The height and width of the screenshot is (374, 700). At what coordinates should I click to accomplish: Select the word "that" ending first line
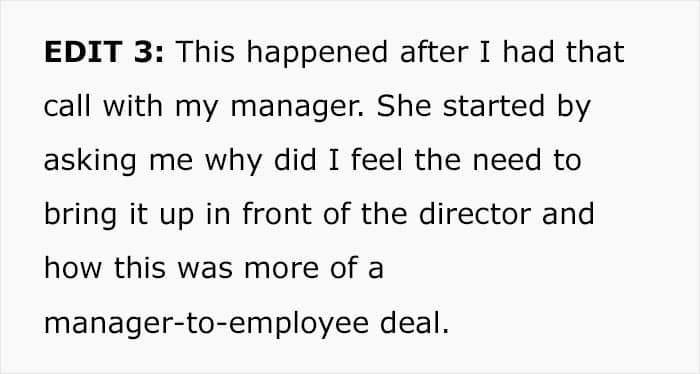click(x=595, y=52)
